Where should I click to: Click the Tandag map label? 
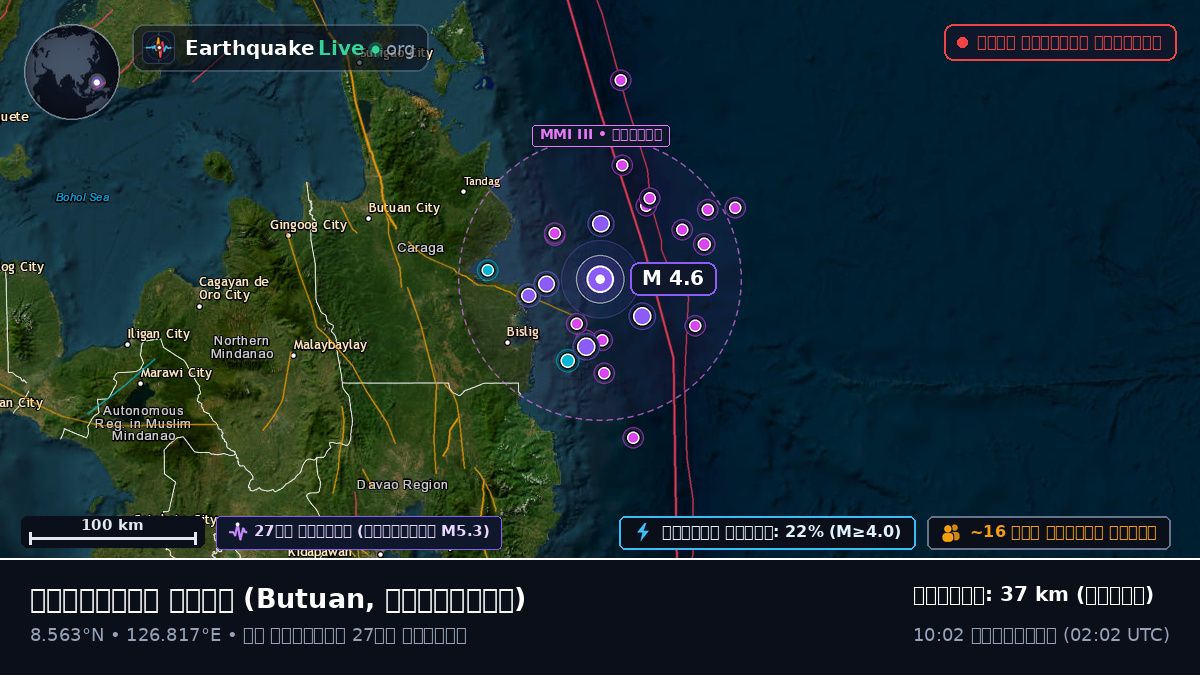coord(482,181)
